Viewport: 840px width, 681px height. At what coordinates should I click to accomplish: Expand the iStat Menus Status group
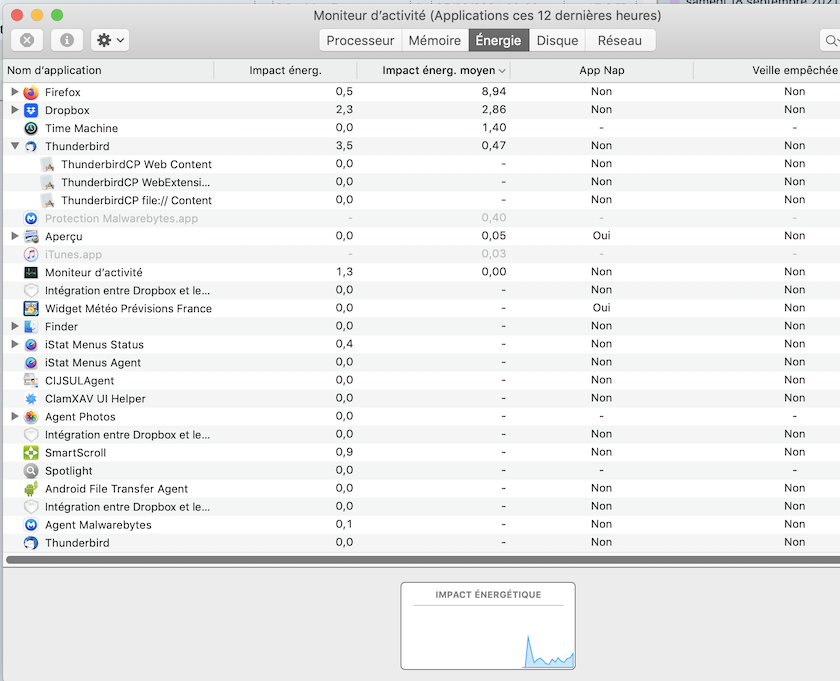(x=15, y=344)
